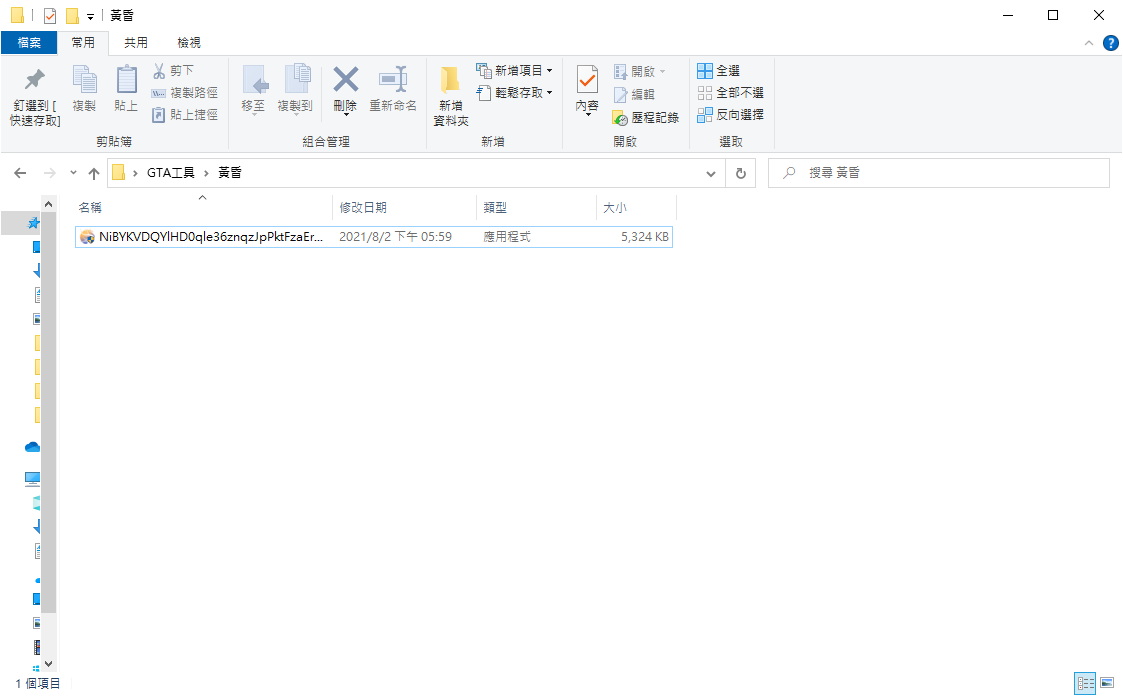Screen dimensions: 1123x696
Task: Switch to the 檢視 (View) ribbon tab
Action: (x=189, y=42)
